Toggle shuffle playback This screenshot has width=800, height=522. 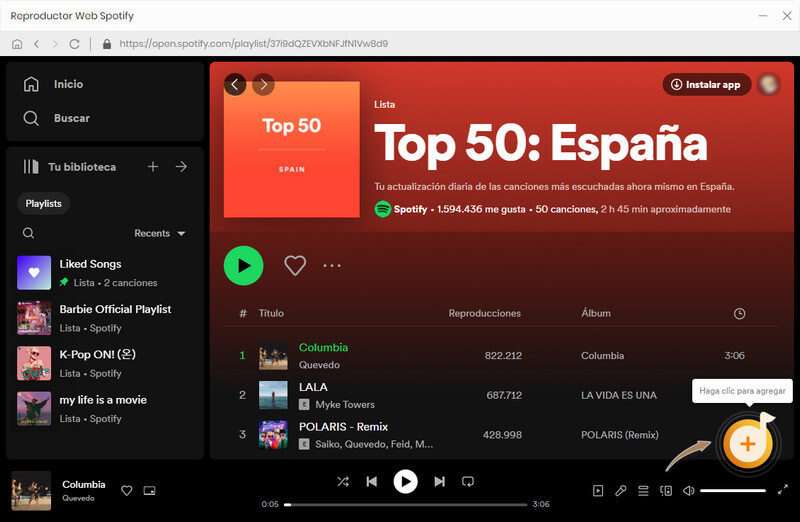pos(343,482)
